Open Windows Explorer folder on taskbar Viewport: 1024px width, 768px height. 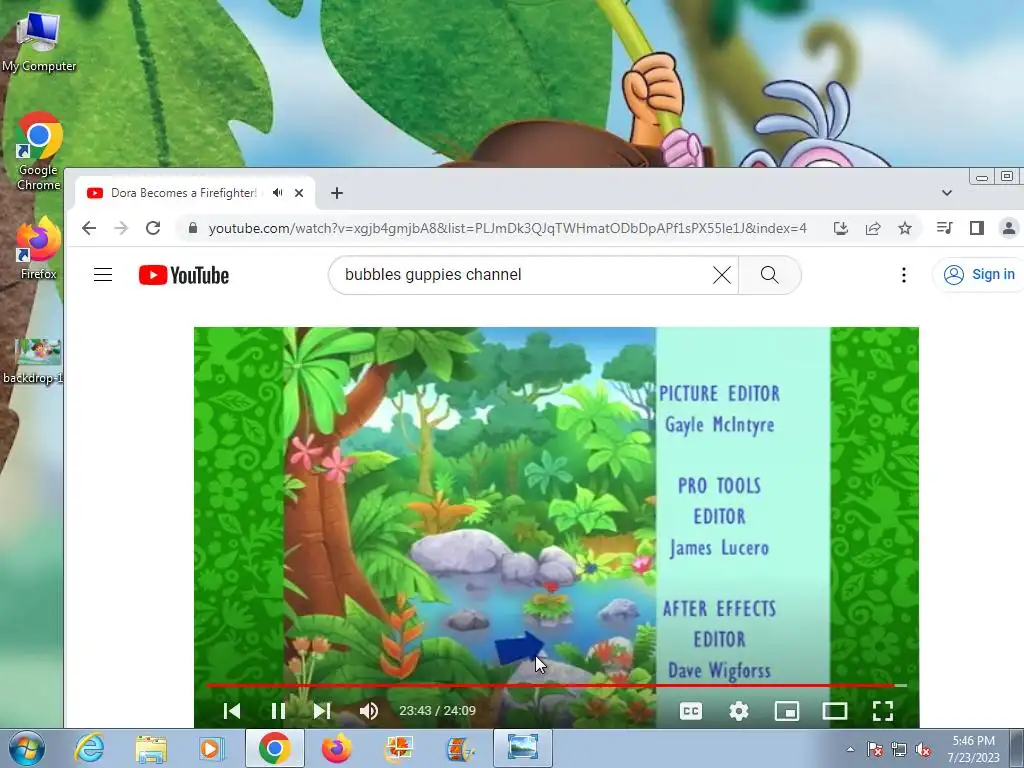pyautogui.click(x=151, y=748)
